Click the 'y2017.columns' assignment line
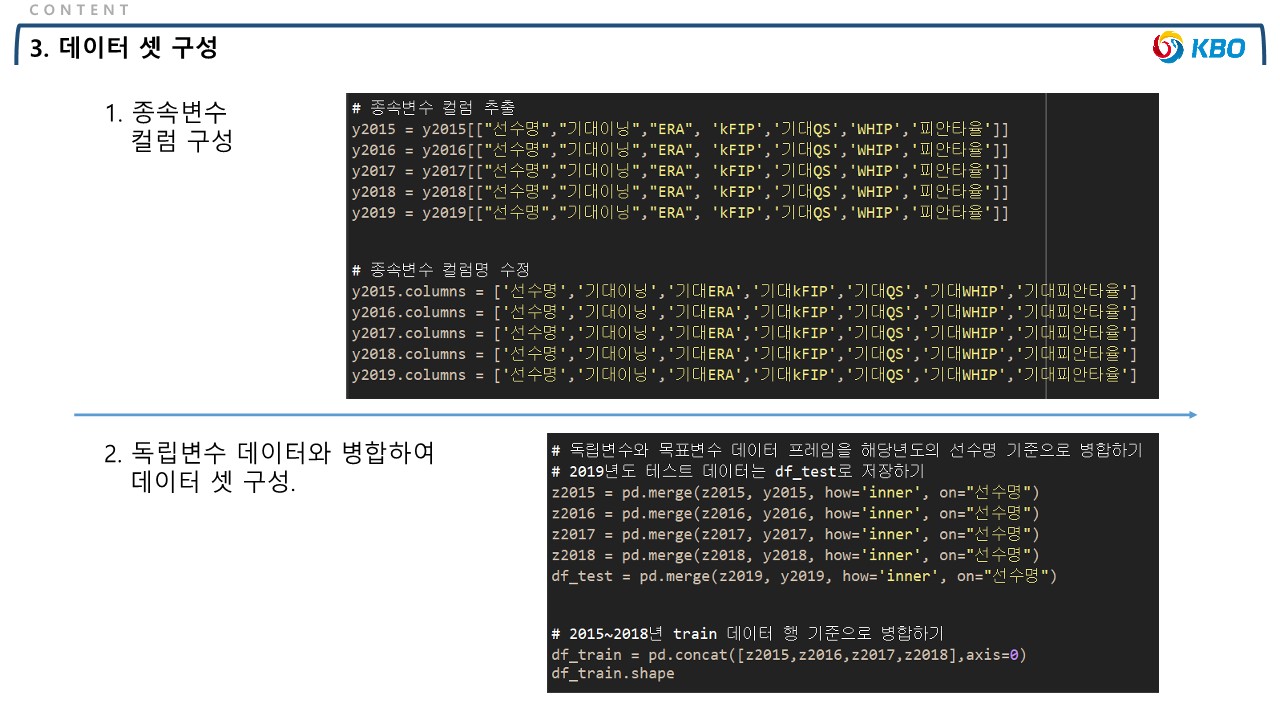Viewport: 1280px width, 720px height. [x=744, y=333]
